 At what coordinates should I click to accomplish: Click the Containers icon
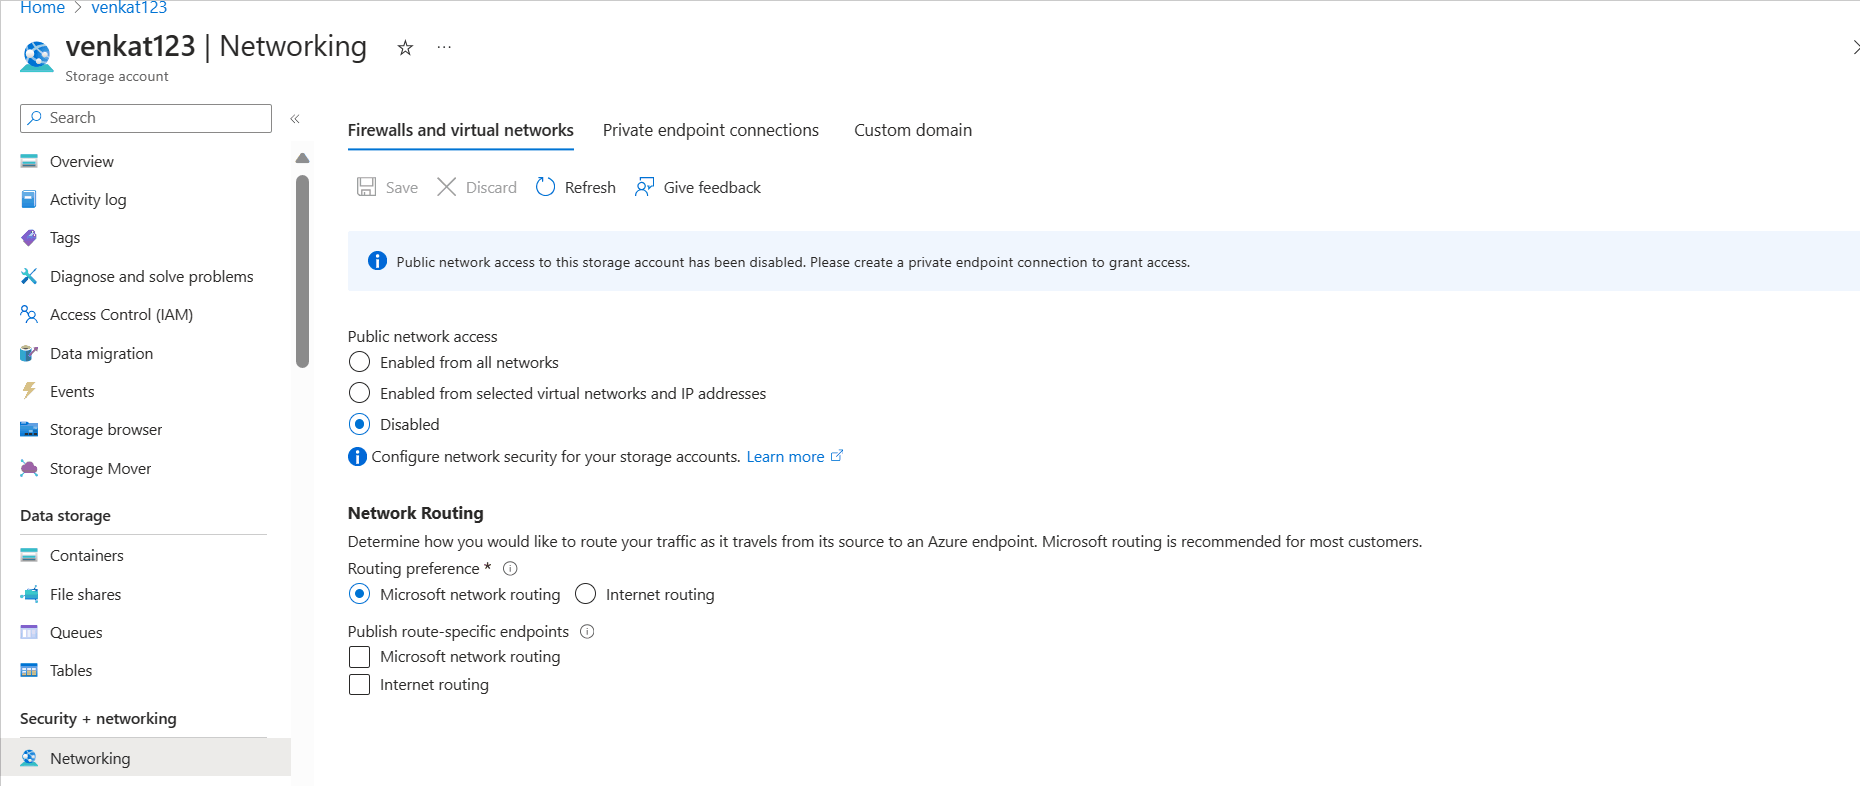click(x=29, y=555)
